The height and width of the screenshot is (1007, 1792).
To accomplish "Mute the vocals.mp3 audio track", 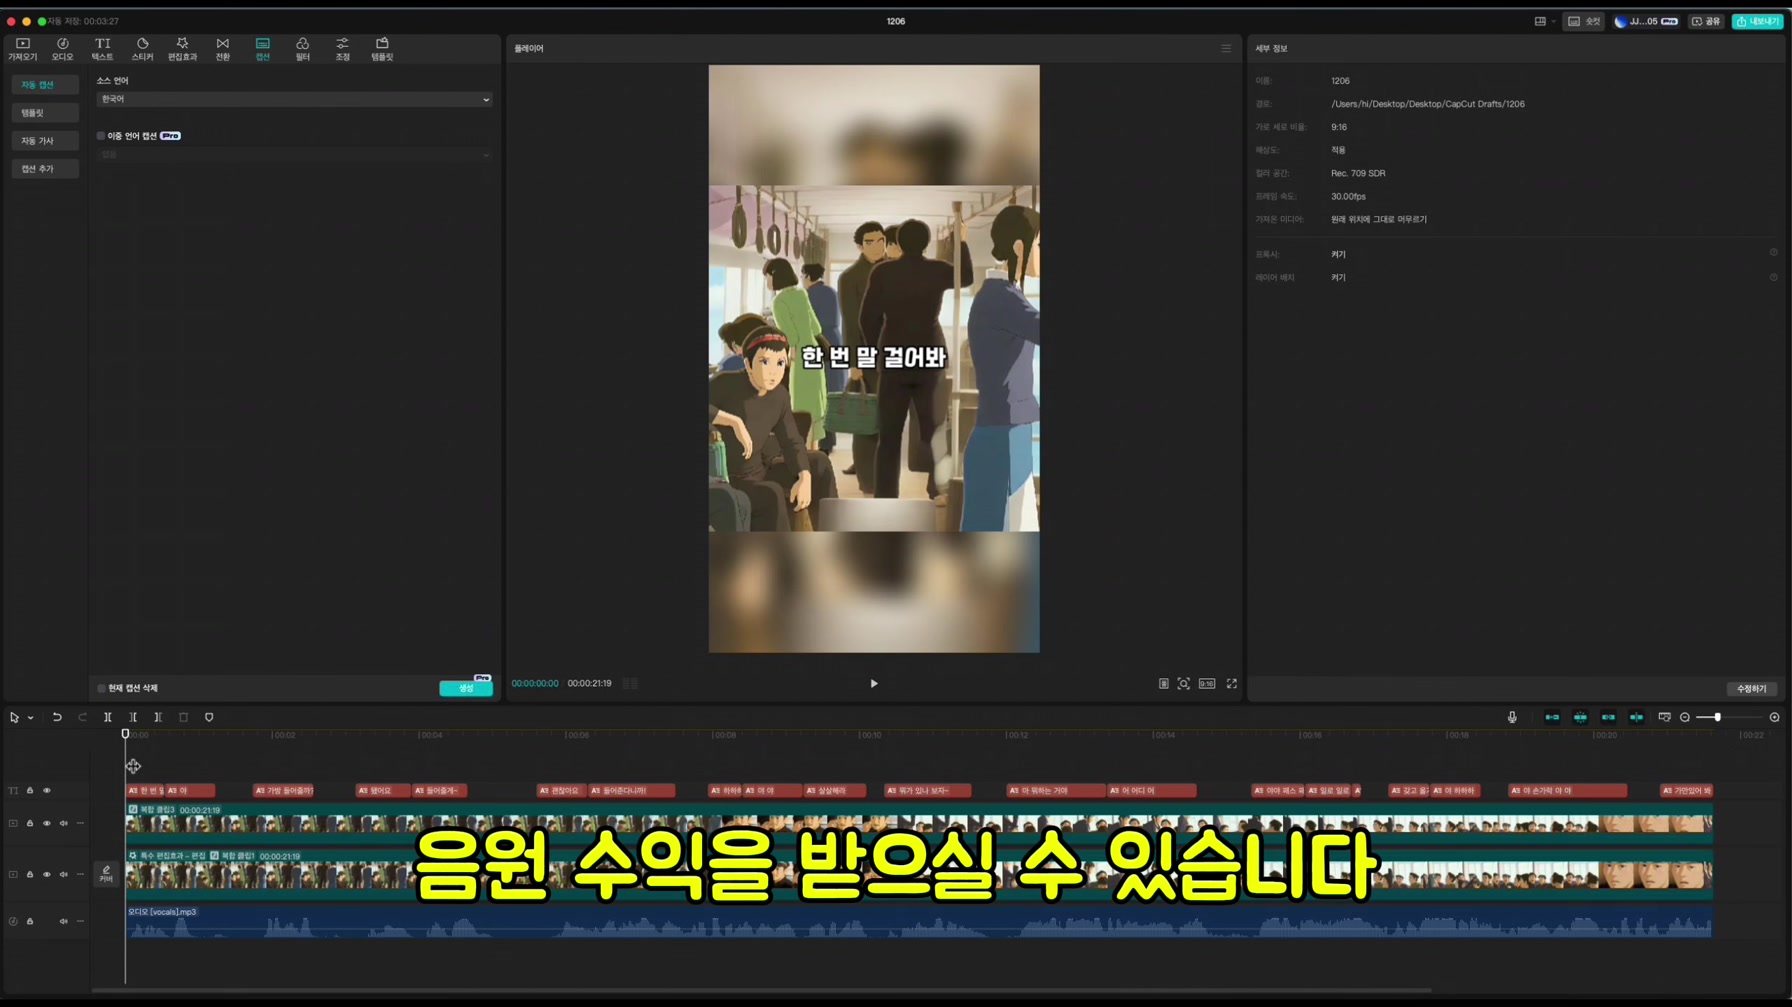I will click(63, 922).
